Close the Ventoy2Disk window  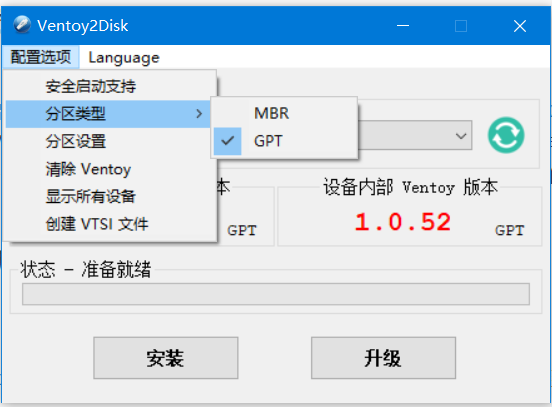[520, 26]
